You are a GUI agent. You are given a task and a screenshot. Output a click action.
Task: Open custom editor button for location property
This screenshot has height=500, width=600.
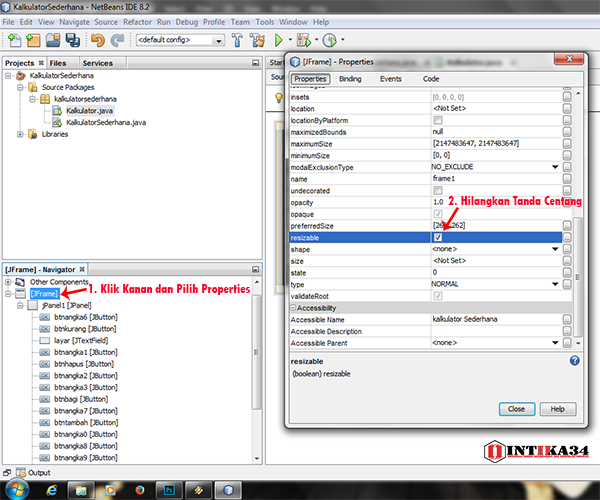[x=567, y=108]
